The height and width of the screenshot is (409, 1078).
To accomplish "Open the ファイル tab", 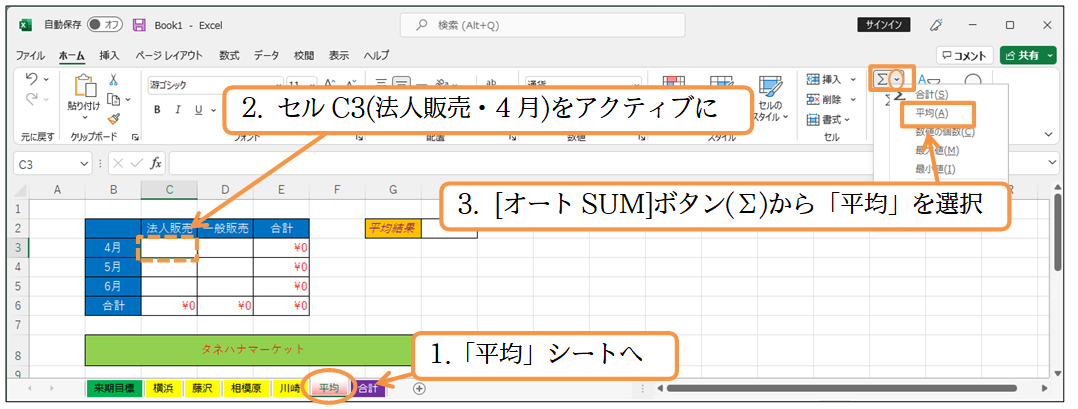I will (30, 56).
